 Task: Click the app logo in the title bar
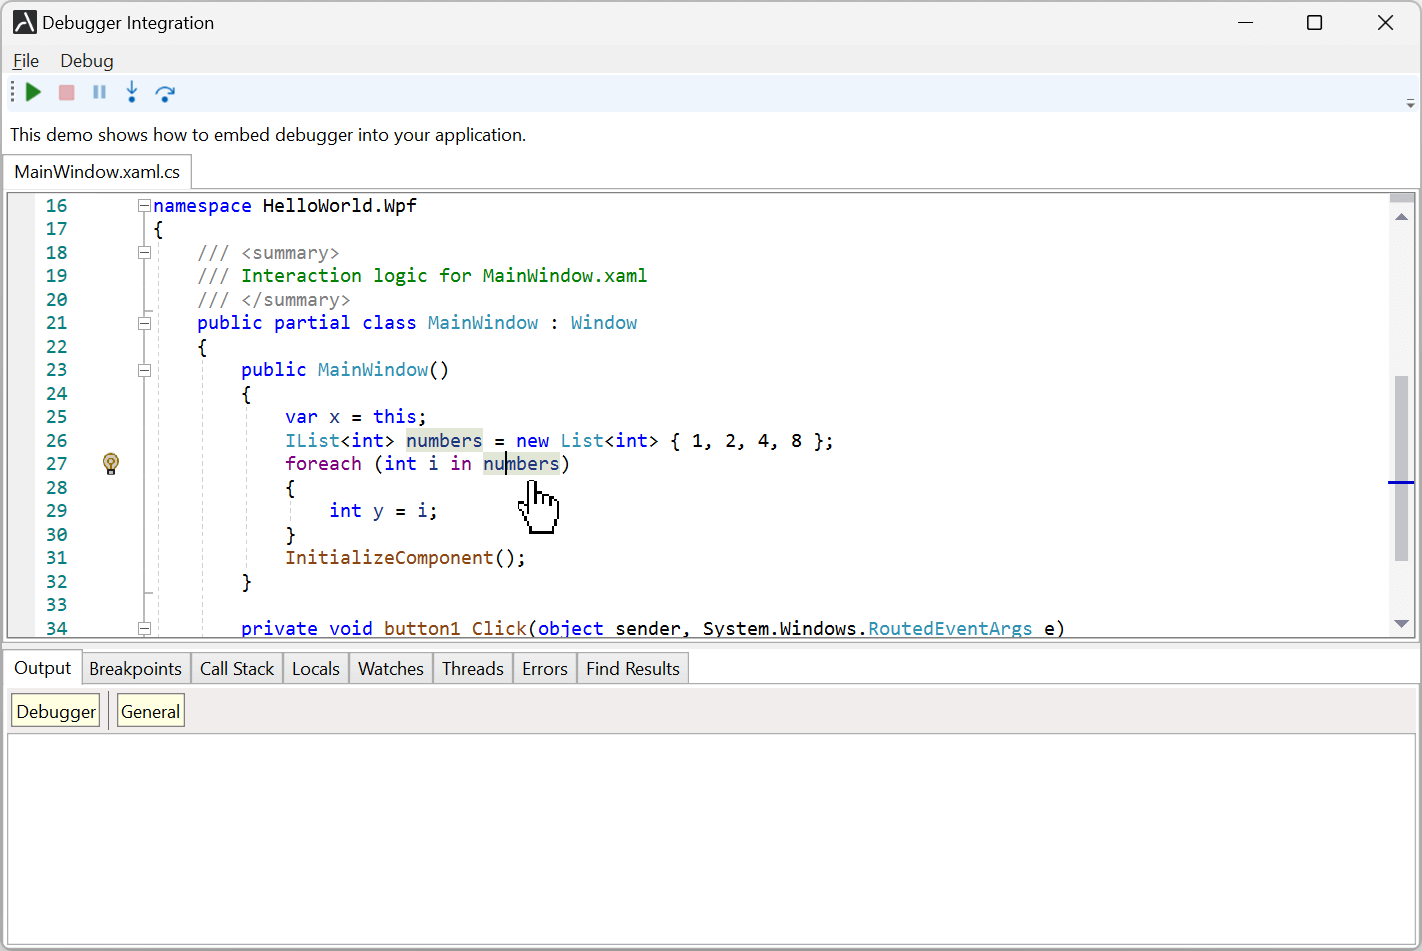click(x=24, y=22)
